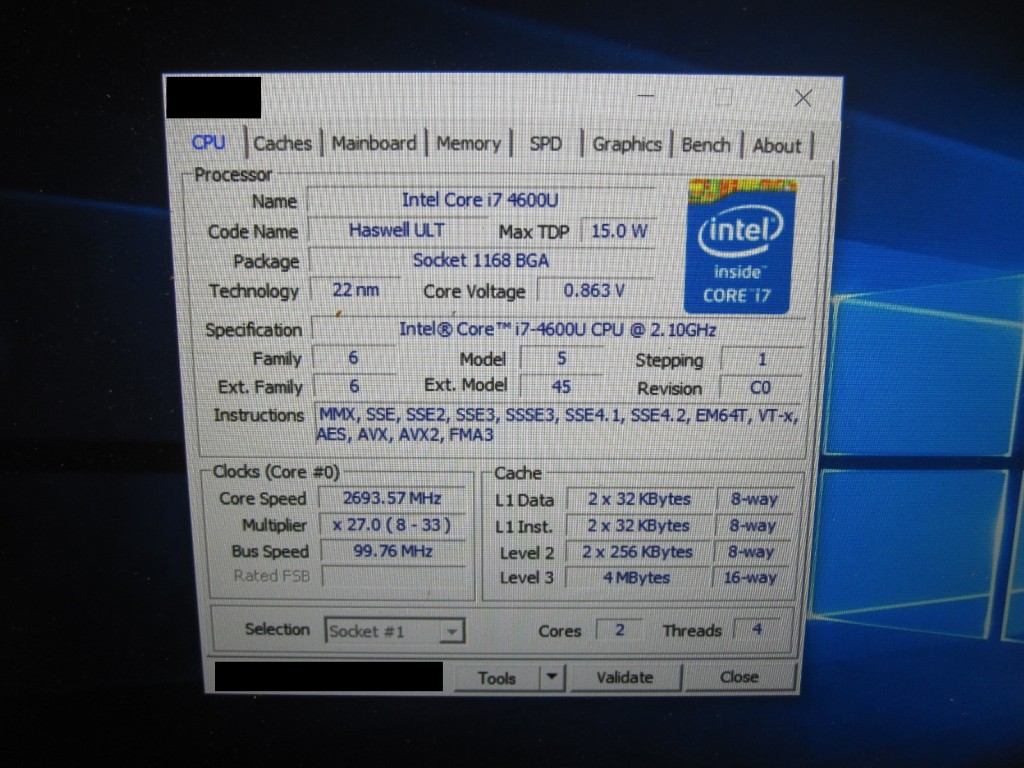Open the Graphics tab
This screenshot has width=1024, height=768.
[x=626, y=144]
